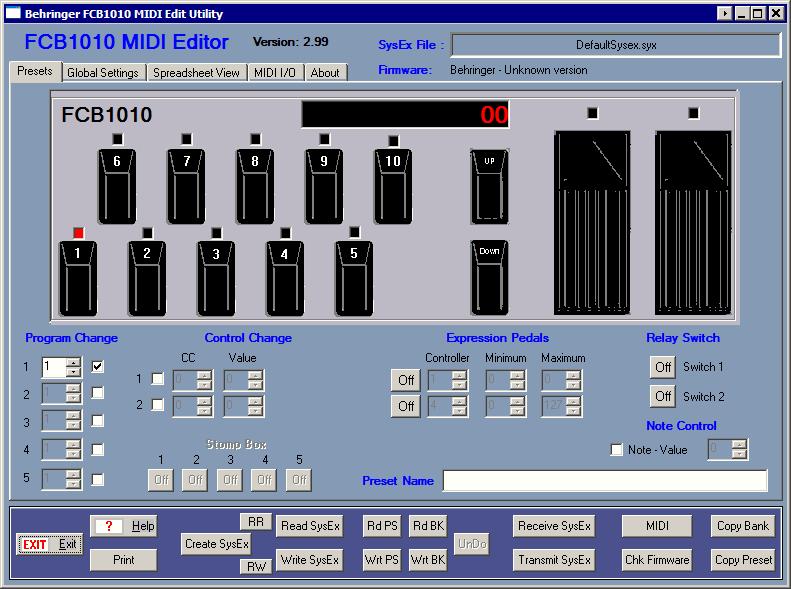Enable Program Change 2 checkbox
Image resolution: width=791 pixels, height=589 pixels.
point(98,393)
